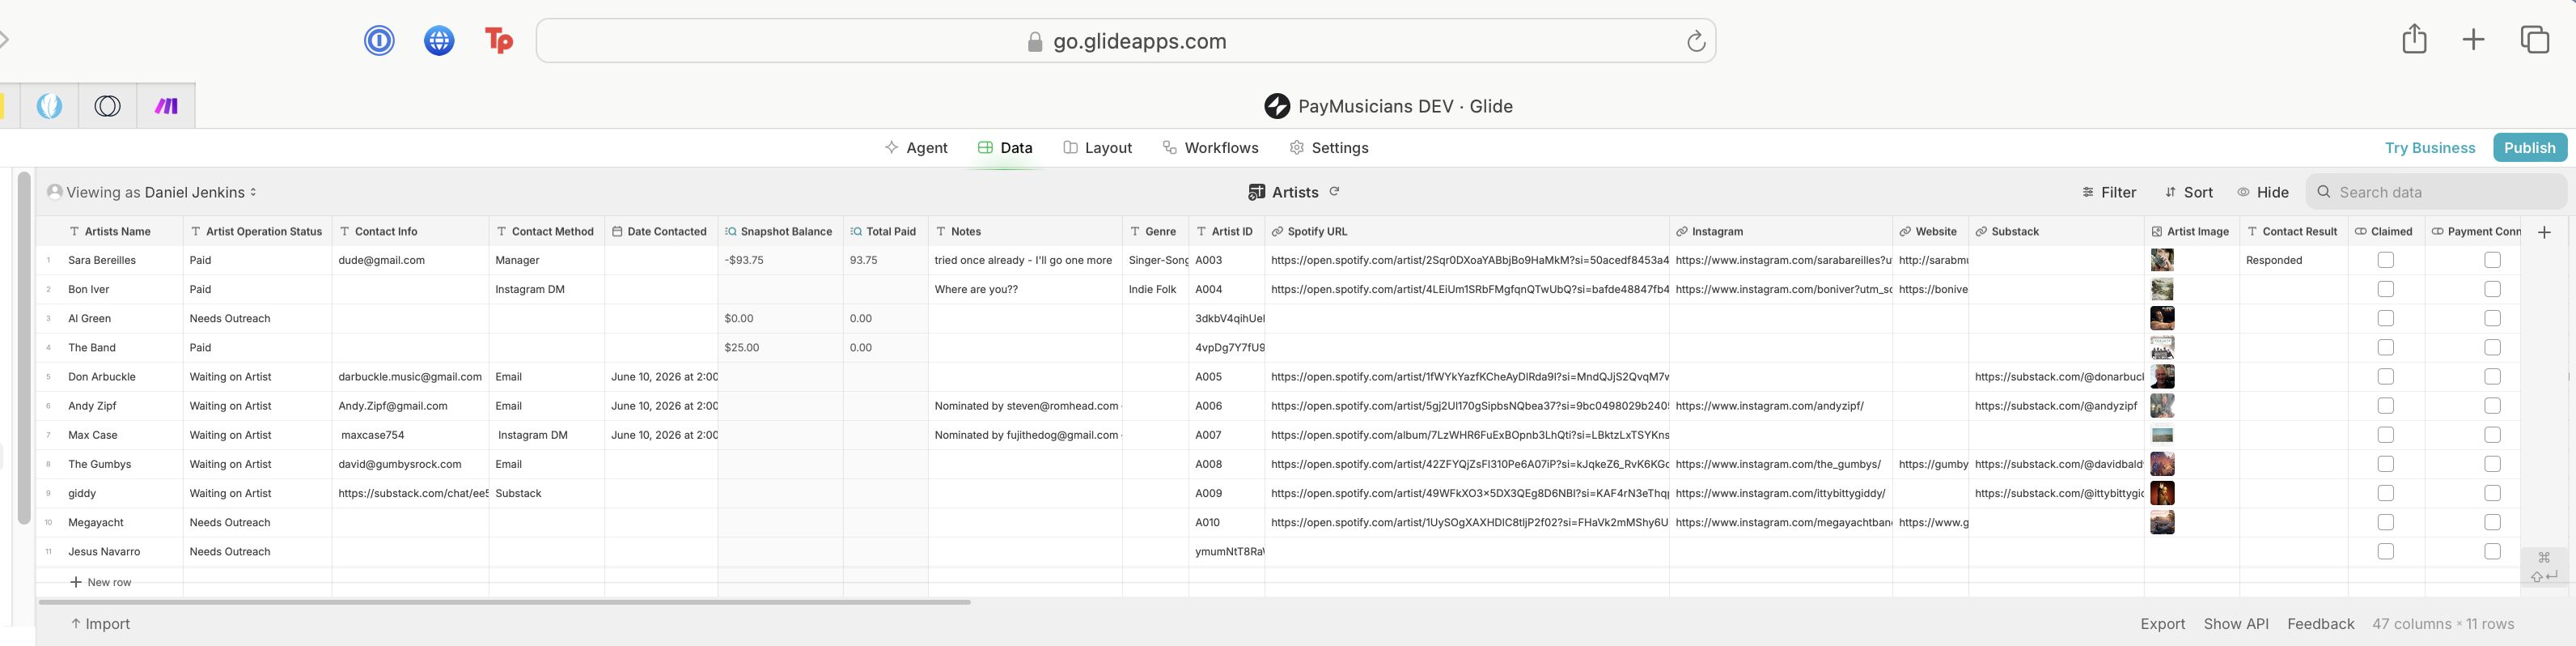
Task: Open the Viewing as Daniel Jenkins dropdown
Action: tap(152, 192)
